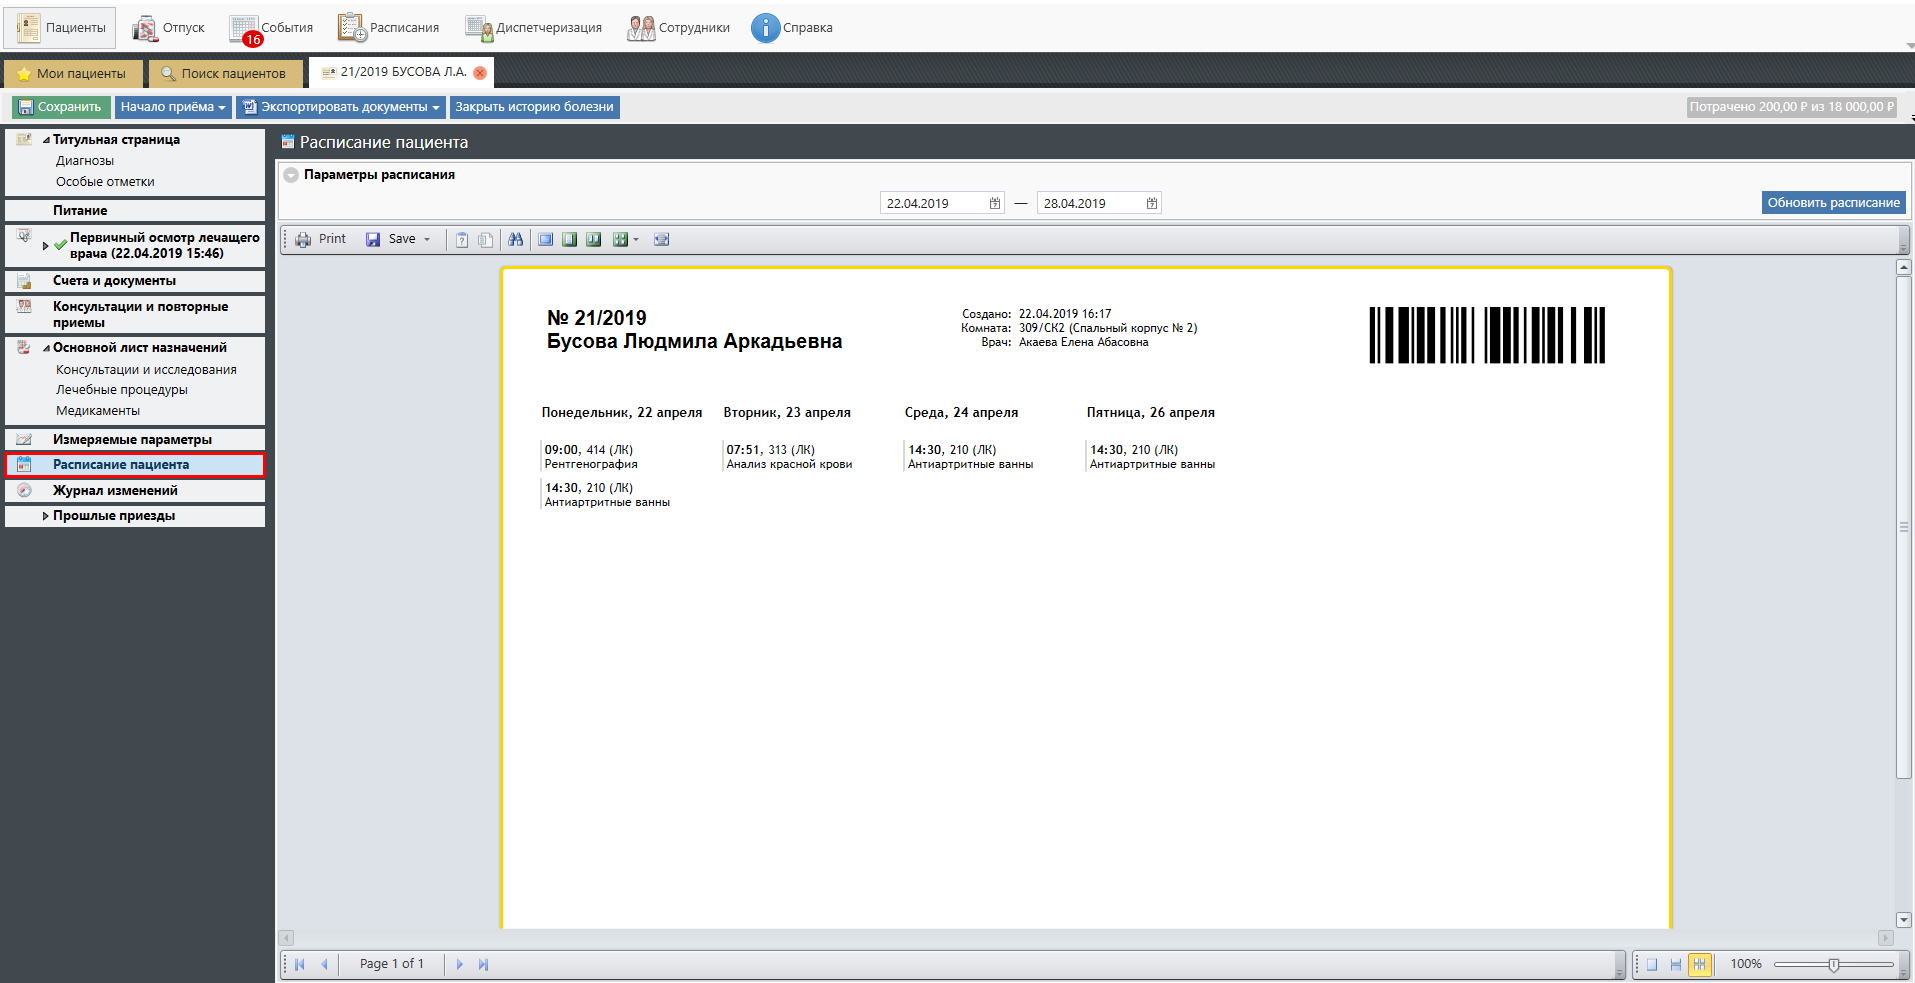Screen dimensions: 1915x983
Task: Click the fit page width icon
Action: (661, 239)
